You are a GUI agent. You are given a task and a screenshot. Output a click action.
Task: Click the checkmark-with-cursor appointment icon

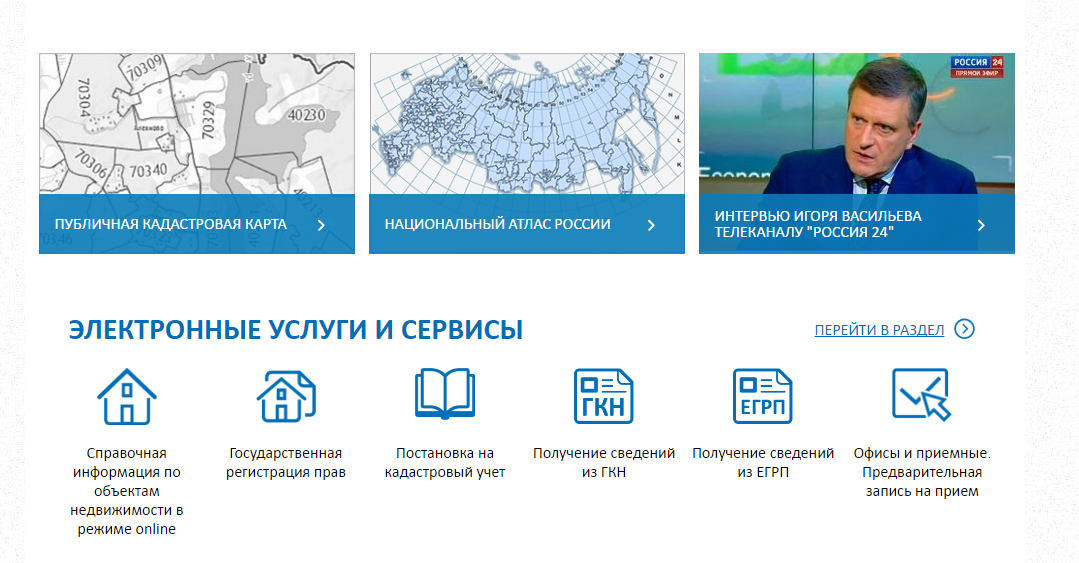[x=921, y=395]
